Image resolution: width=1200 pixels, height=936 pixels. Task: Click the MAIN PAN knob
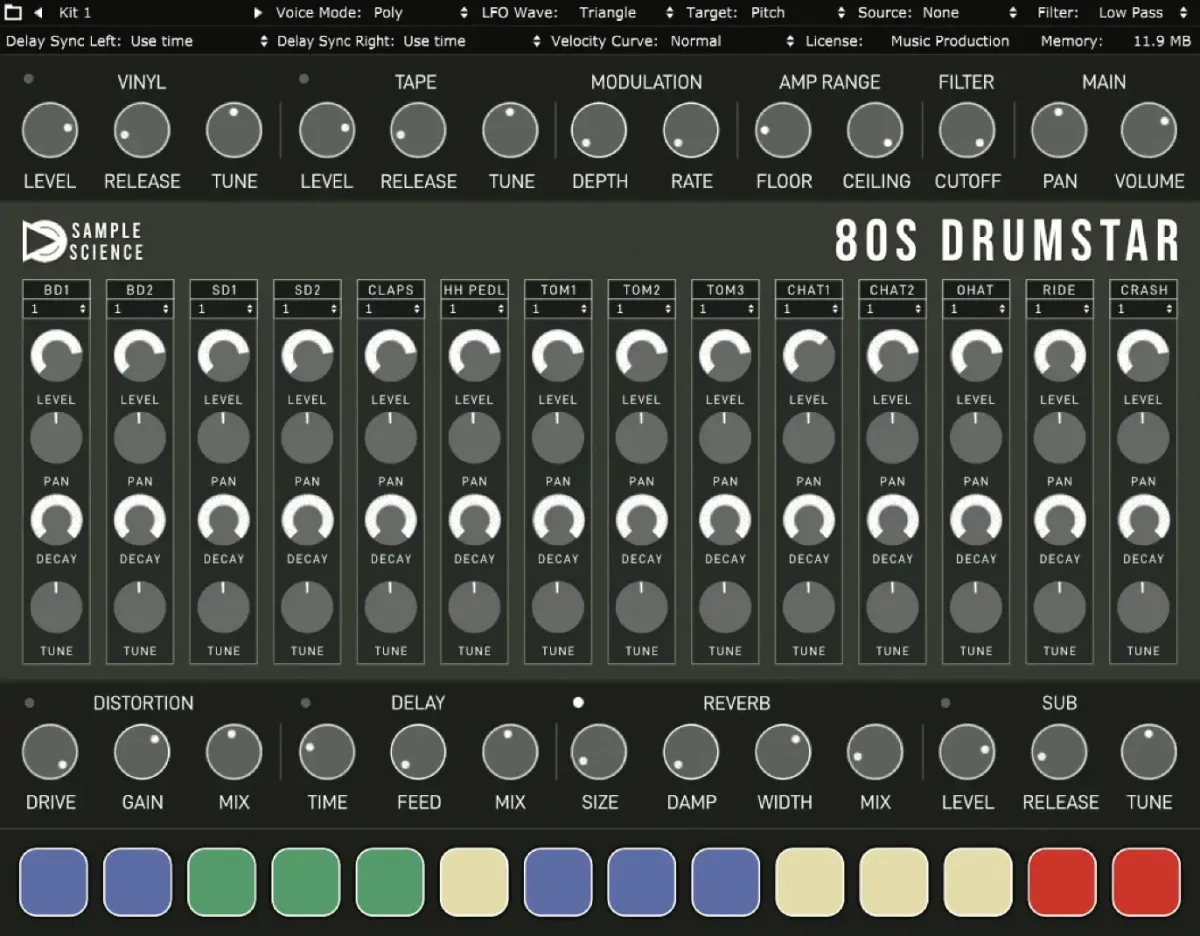coord(1059,130)
